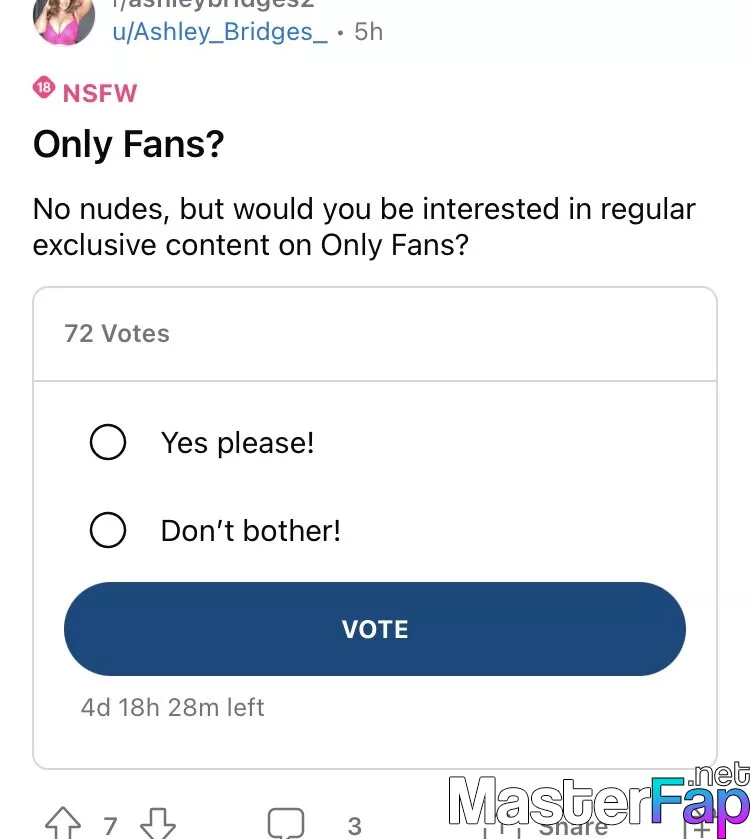
Task: Click the NSFW label text
Action: pyautogui.click(x=100, y=93)
